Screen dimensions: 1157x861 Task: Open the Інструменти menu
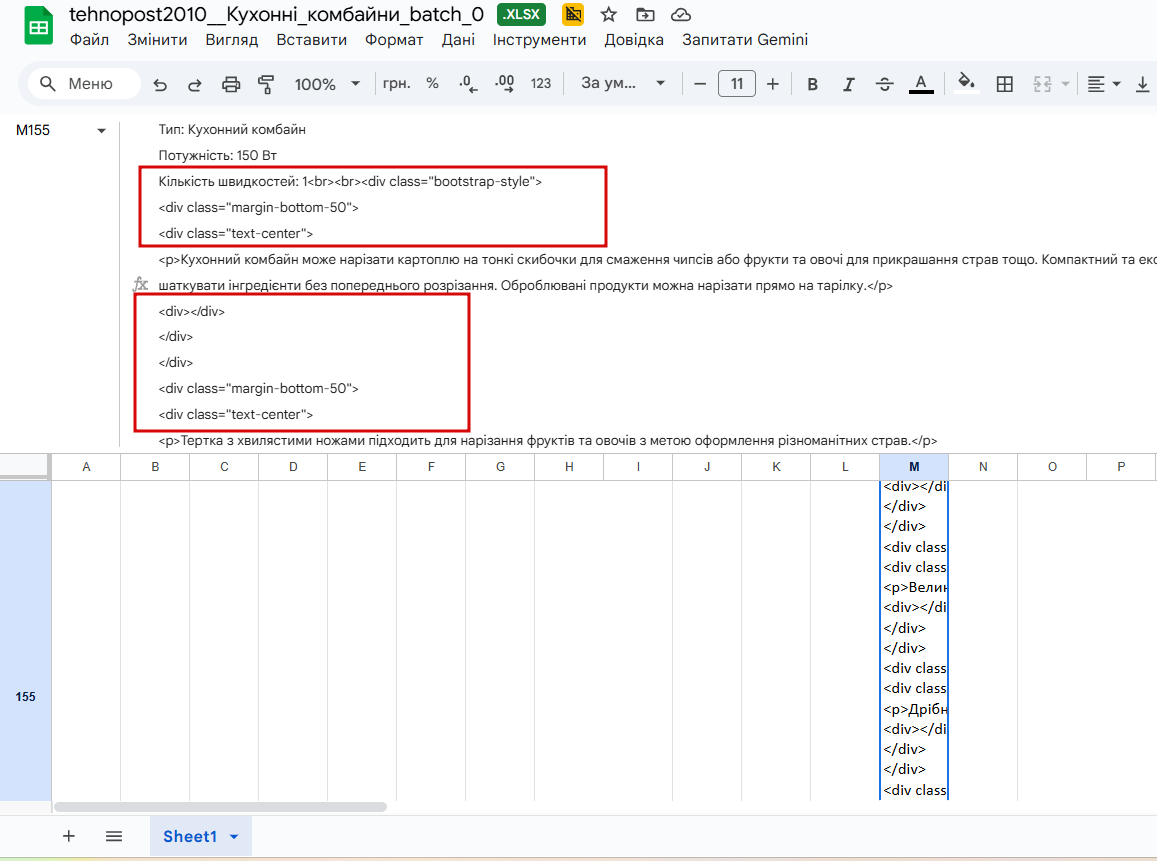(539, 40)
